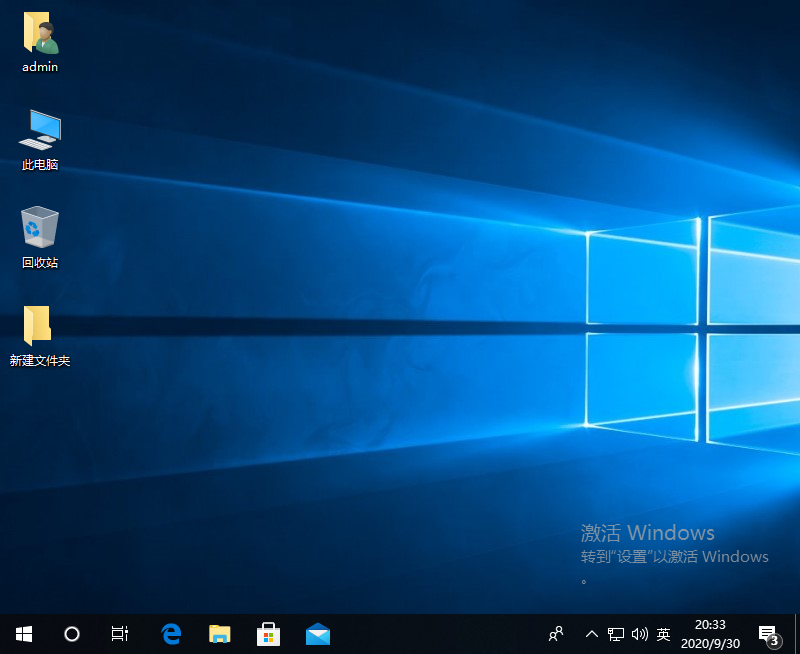
Task: Open Task View from the taskbar
Action: [x=119, y=634]
